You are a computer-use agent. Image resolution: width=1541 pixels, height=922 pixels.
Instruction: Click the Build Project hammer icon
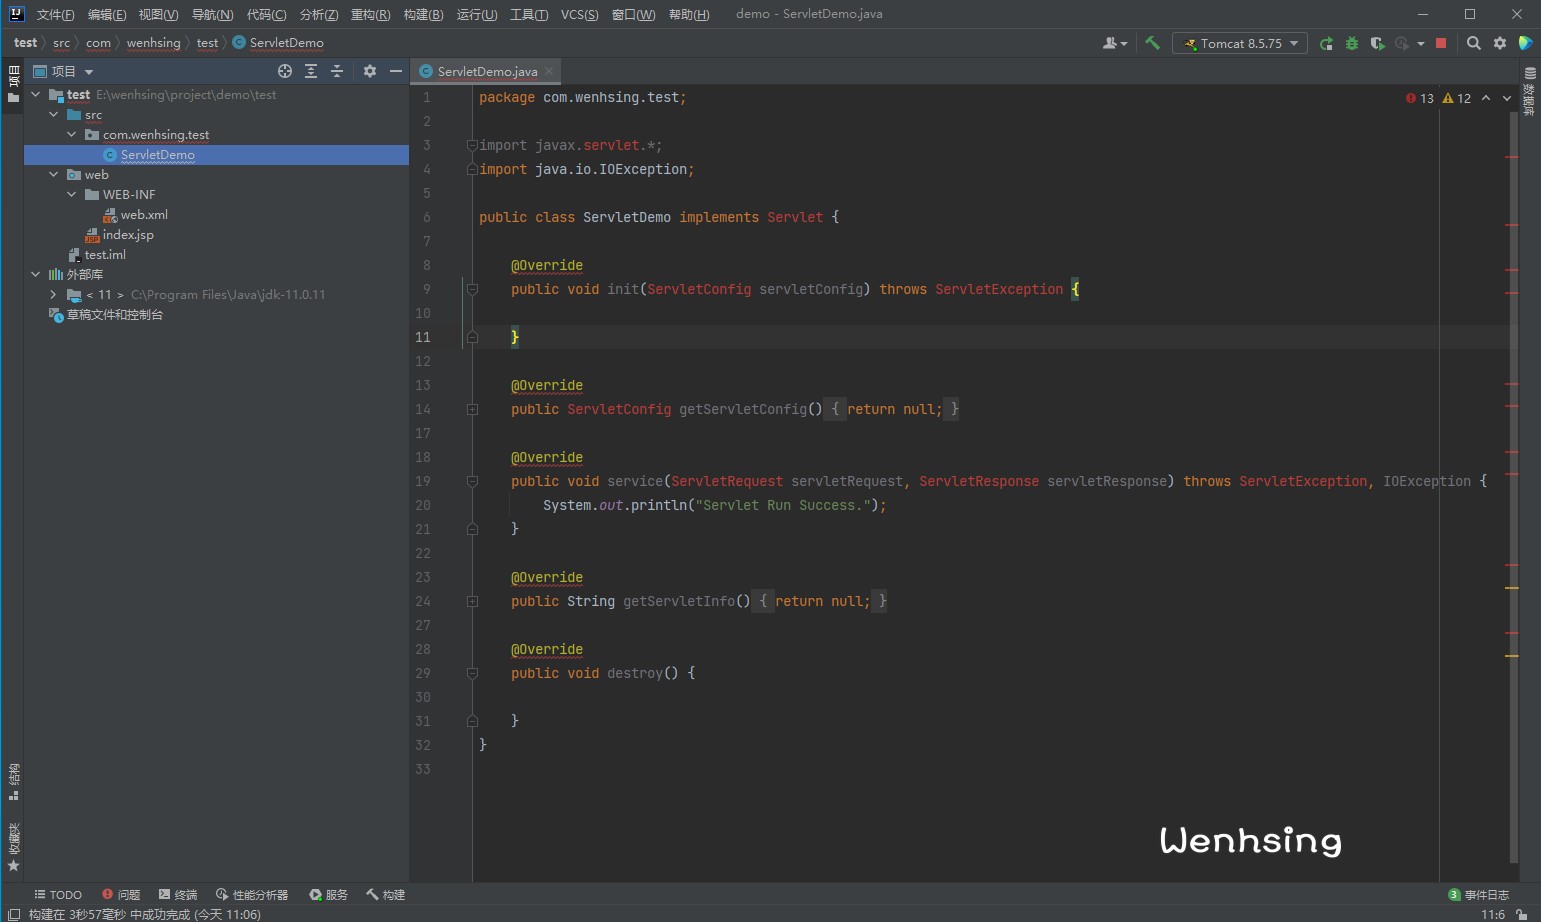[1152, 43]
